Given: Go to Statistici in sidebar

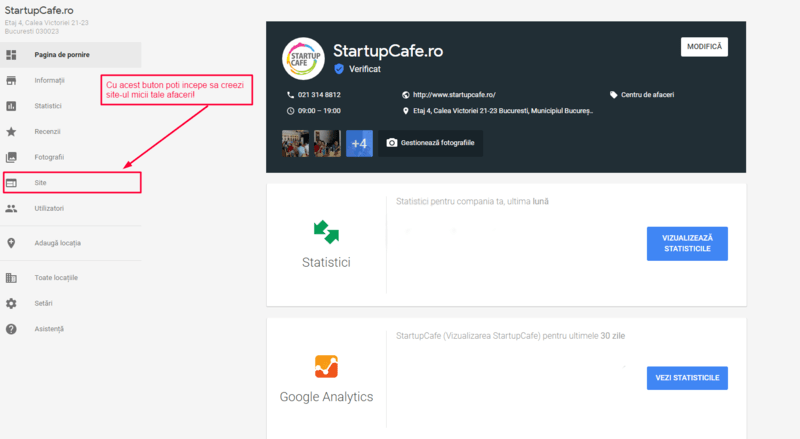Looking at the screenshot, I should coord(70,106).
